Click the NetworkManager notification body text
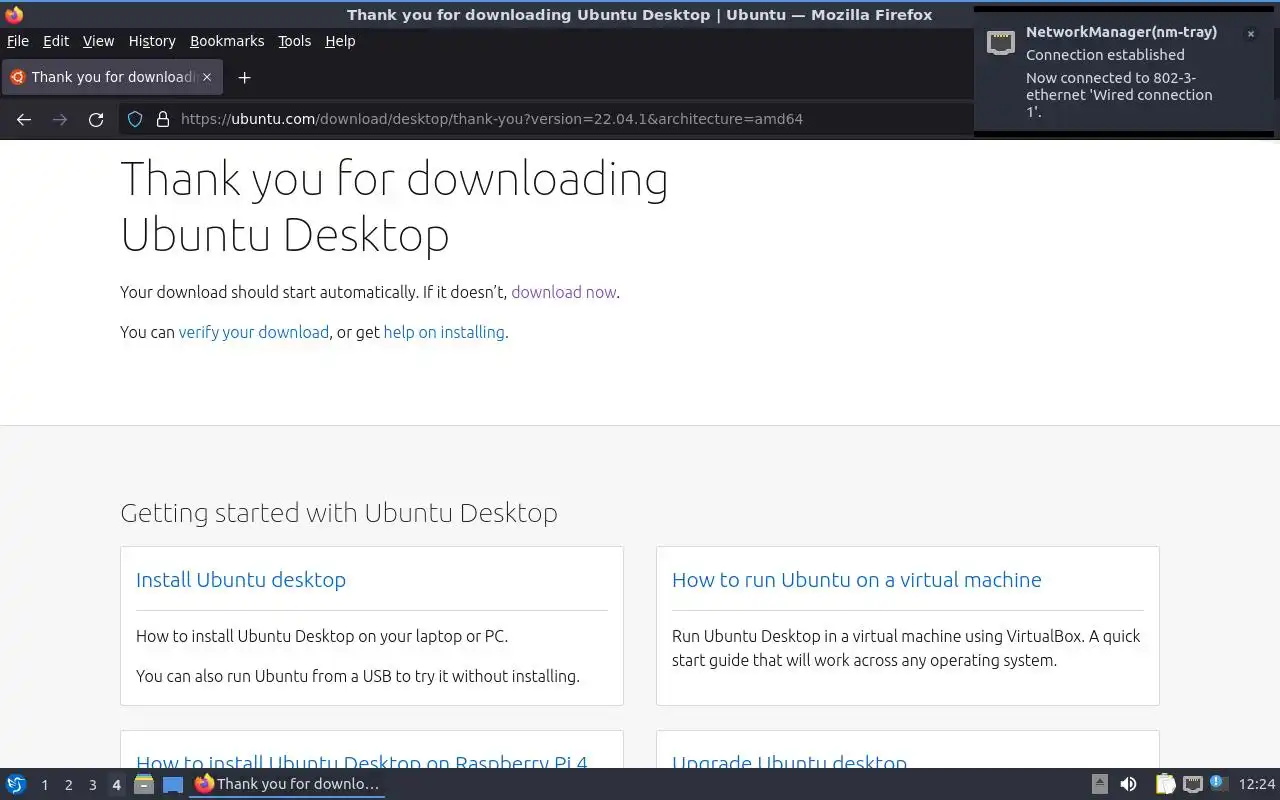 pos(1119,94)
